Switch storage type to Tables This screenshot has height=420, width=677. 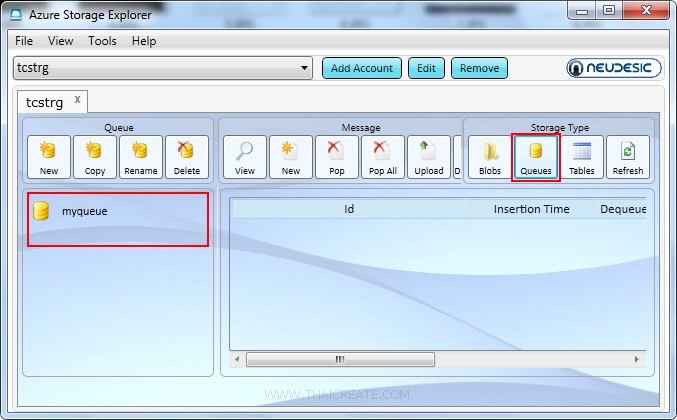coord(582,157)
